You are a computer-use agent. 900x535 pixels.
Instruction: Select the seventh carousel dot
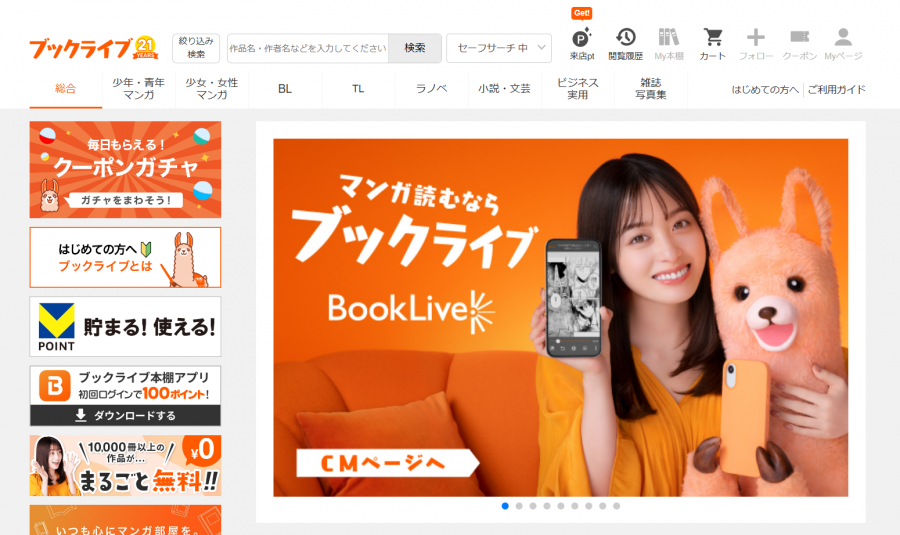(588, 506)
